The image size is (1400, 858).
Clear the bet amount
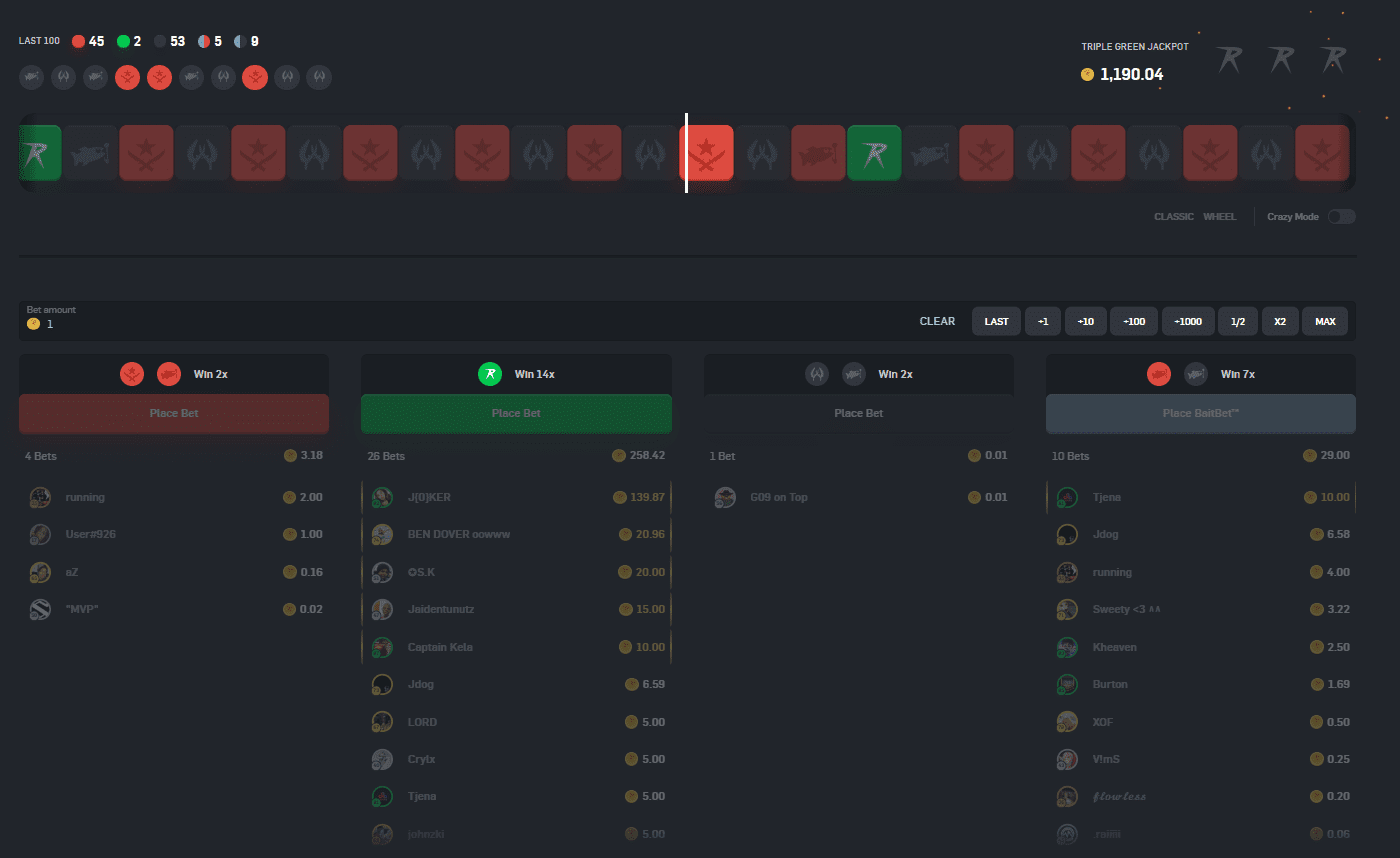[x=937, y=321]
